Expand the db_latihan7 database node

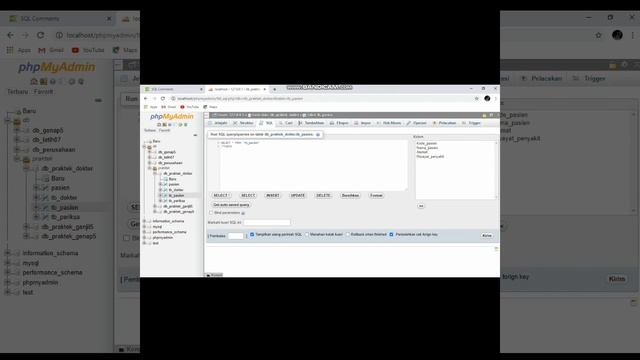pos(149,157)
